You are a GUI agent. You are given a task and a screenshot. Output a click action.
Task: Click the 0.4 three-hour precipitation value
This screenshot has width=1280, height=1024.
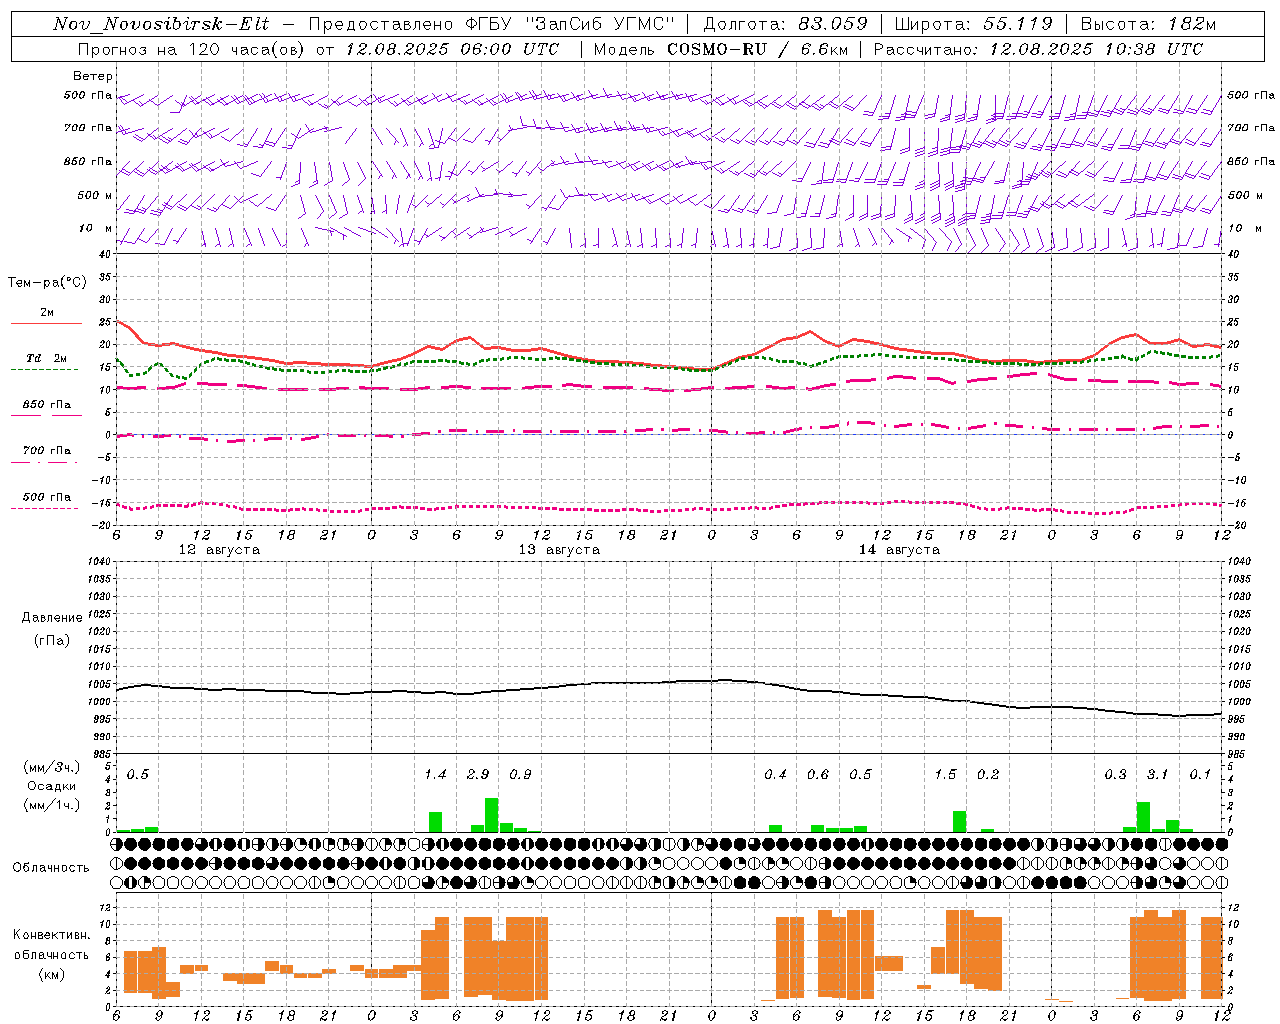775,774
